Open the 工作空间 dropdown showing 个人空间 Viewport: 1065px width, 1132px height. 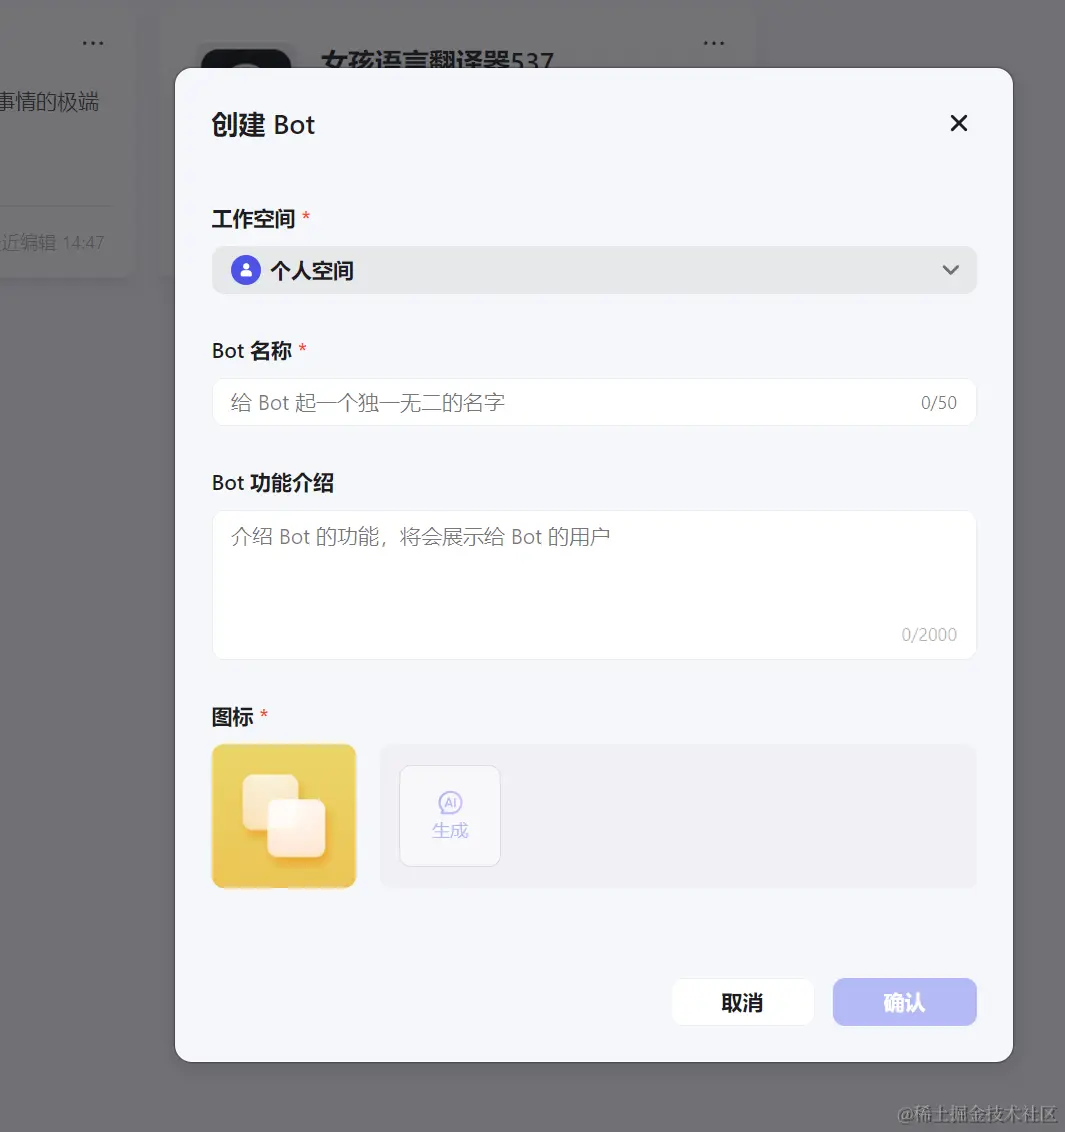coord(594,270)
